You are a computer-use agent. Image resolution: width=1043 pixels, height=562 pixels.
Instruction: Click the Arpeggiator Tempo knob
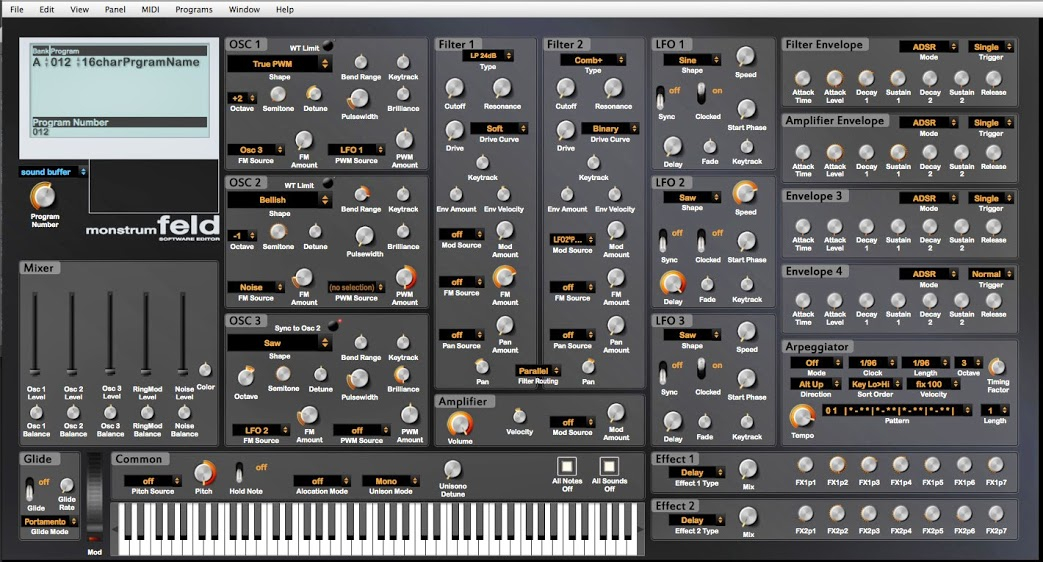(802, 417)
